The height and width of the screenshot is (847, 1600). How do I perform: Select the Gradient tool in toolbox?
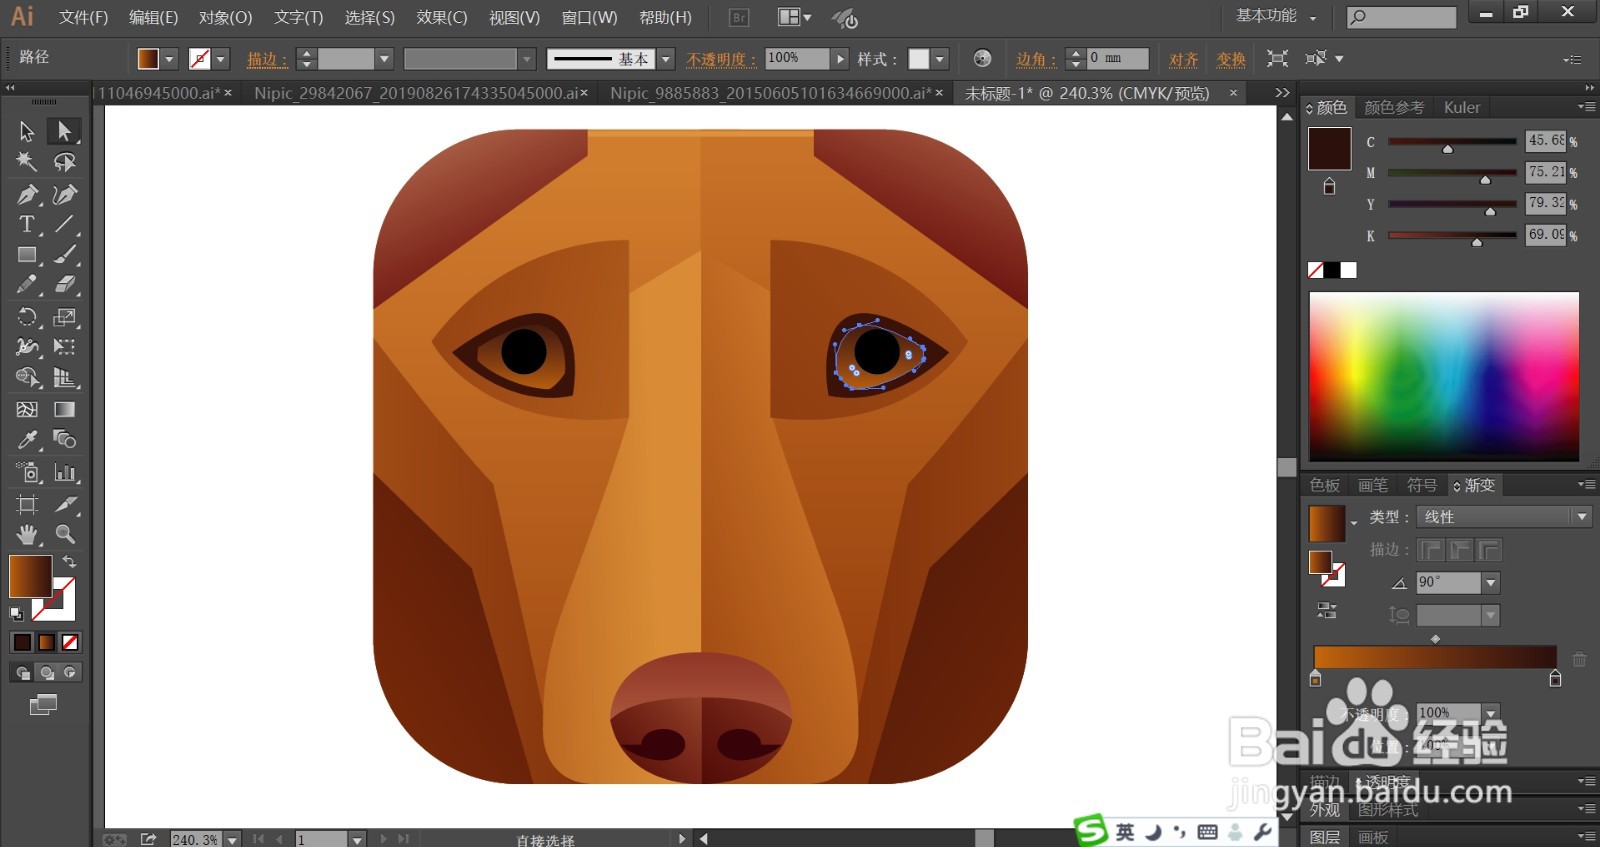pyautogui.click(x=64, y=409)
